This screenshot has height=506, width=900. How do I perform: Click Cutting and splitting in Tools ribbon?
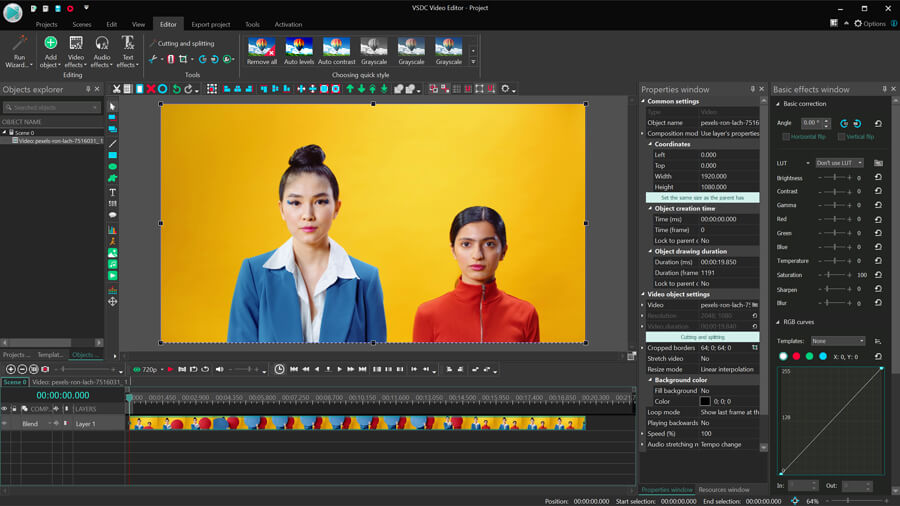tap(181, 43)
